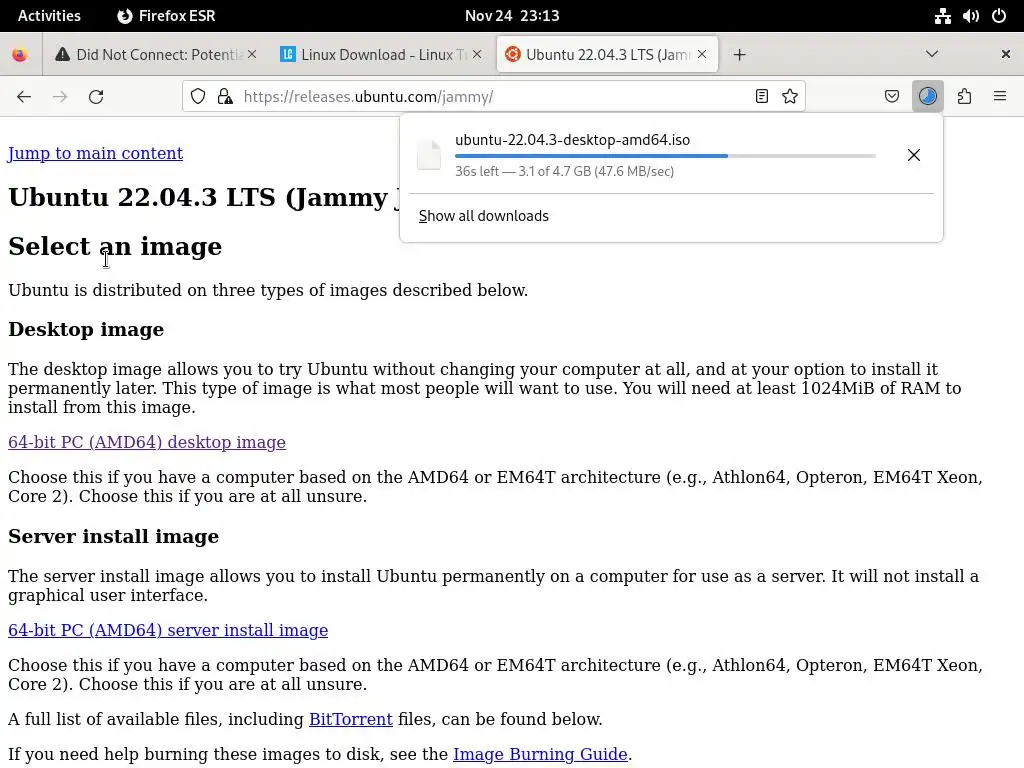The height and width of the screenshot is (768, 1024).
Task: Open the Activities overview
Action: pos(49,16)
